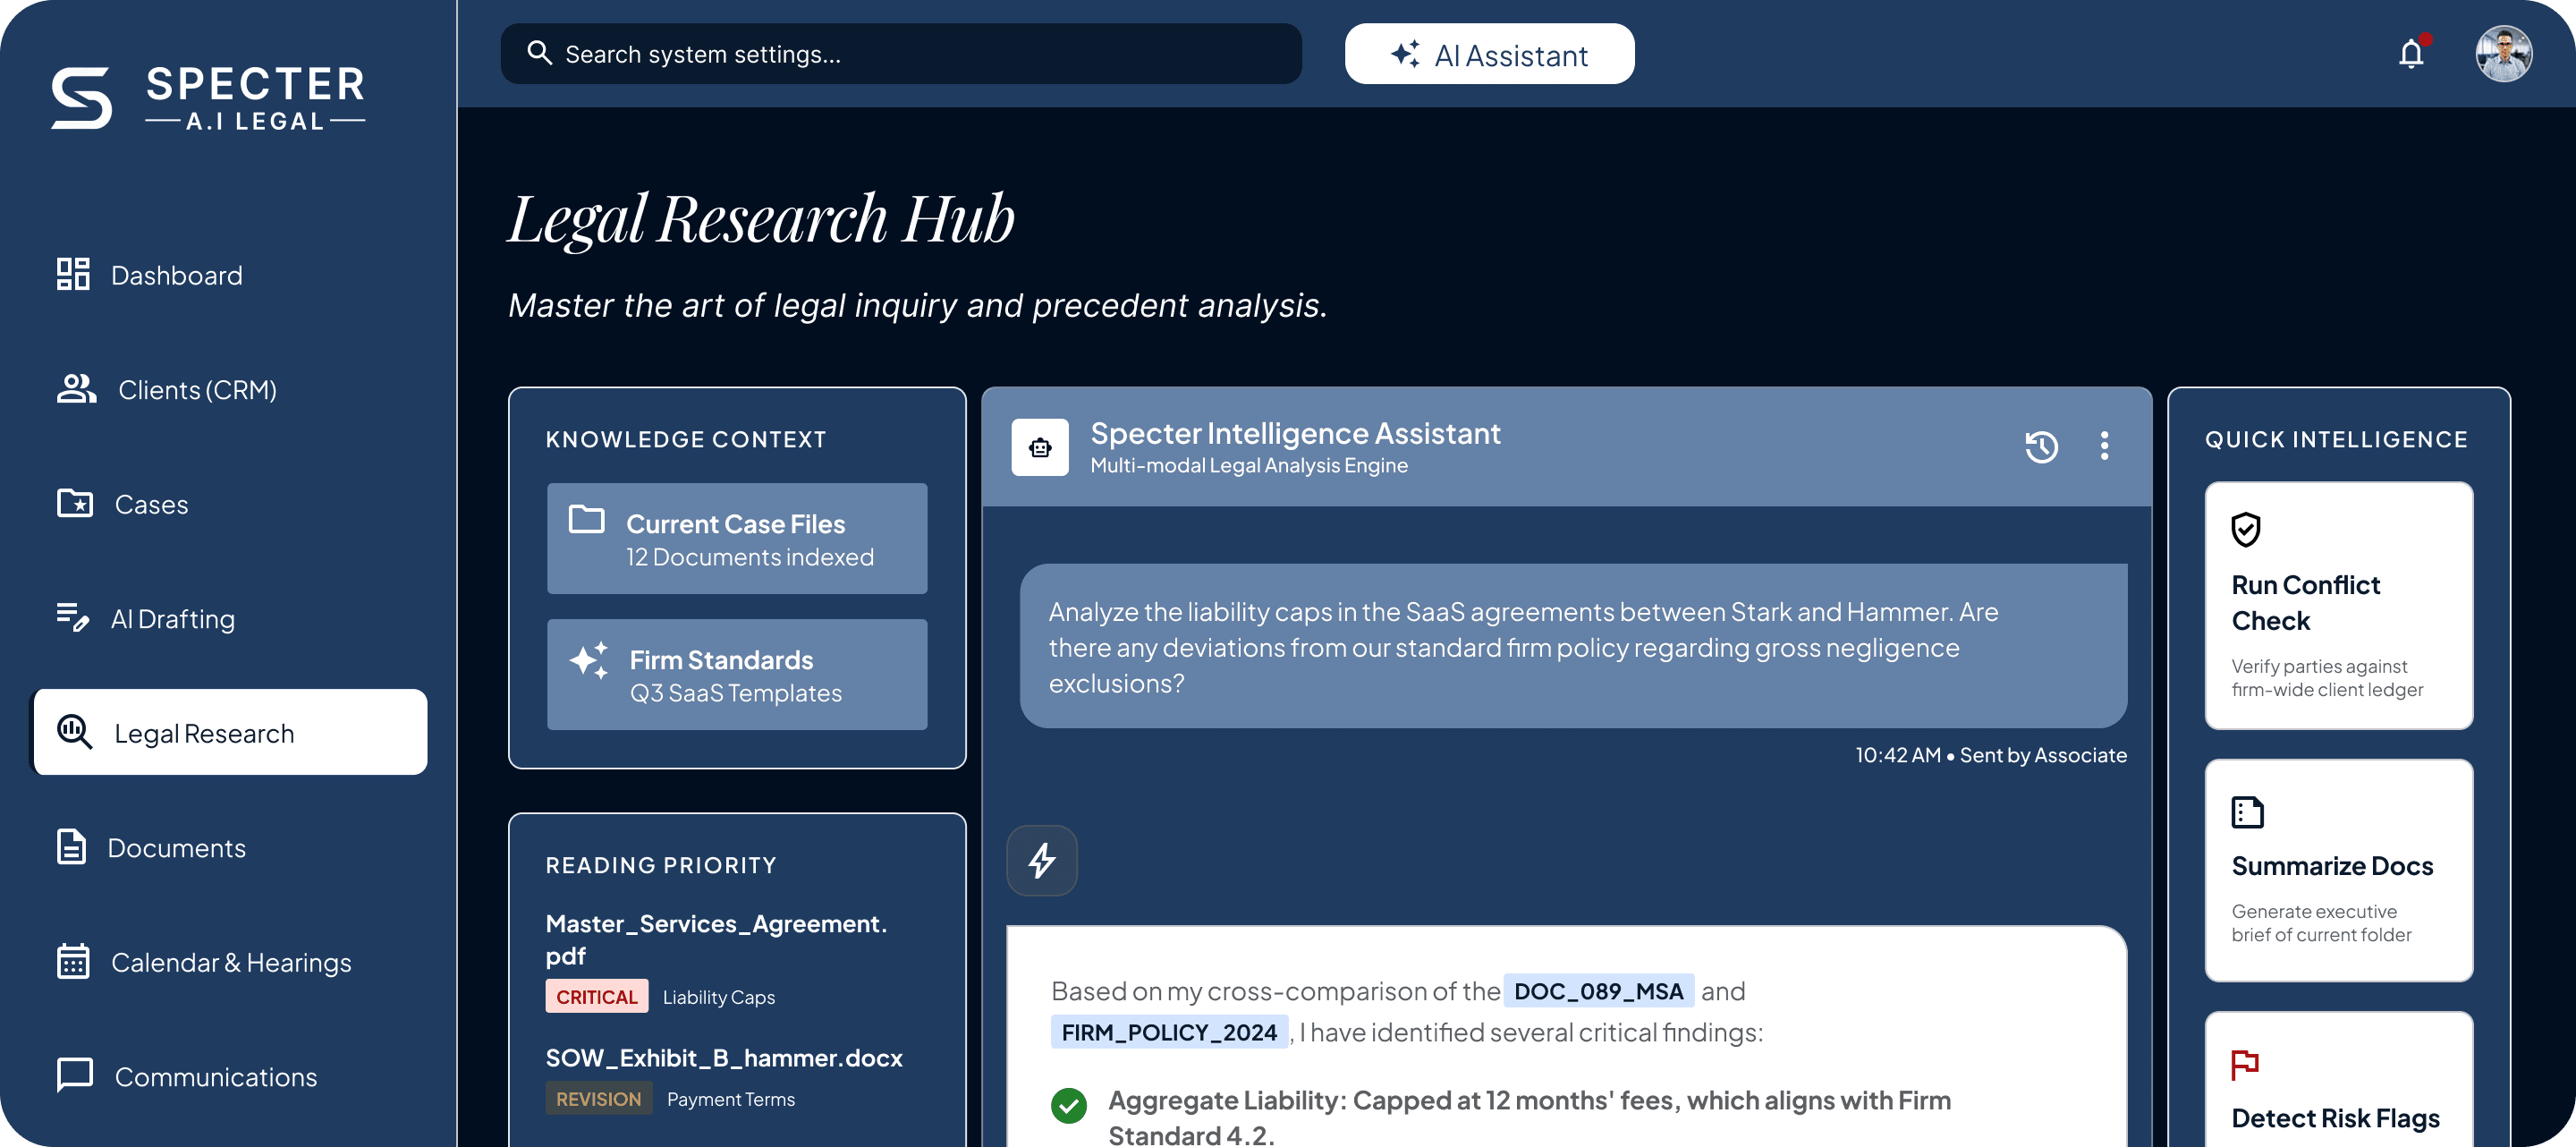Click the Specter A.I Legal logo
The width and height of the screenshot is (2576, 1147).
pyautogui.click(x=208, y=98)
